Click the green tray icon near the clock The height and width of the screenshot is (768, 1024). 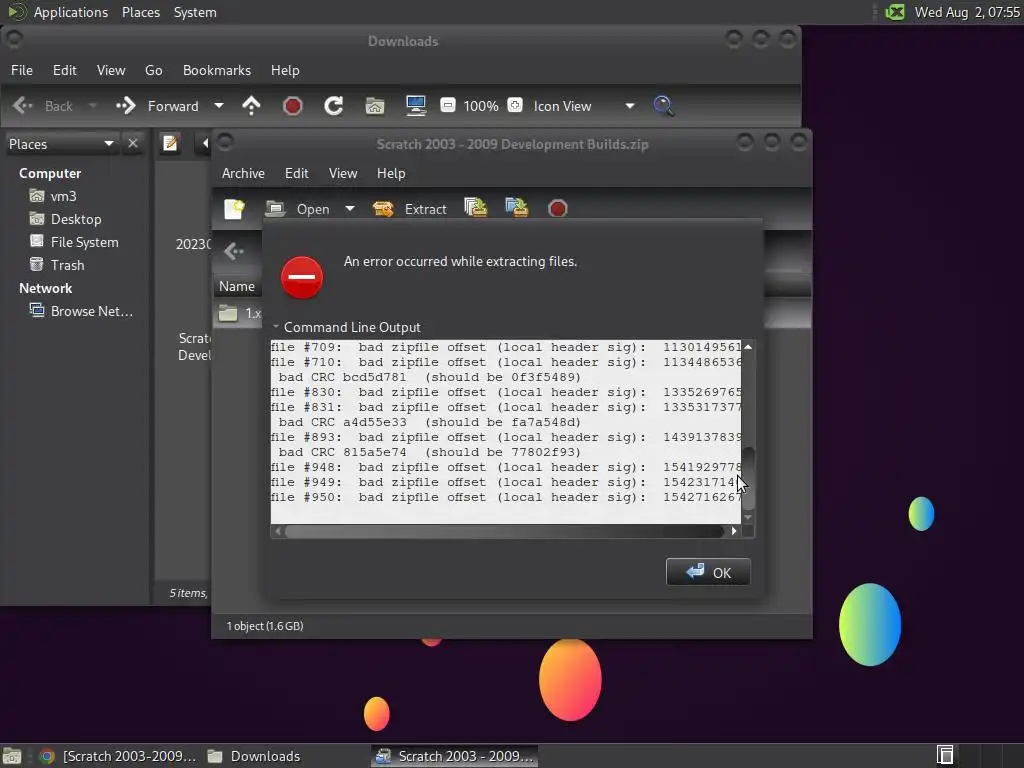[895, 12]
